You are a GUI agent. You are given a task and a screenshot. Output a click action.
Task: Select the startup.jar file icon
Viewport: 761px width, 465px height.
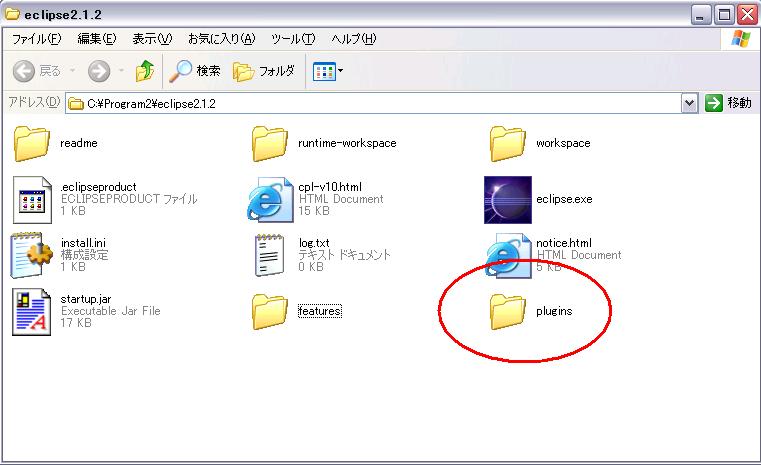click(32, 312)
